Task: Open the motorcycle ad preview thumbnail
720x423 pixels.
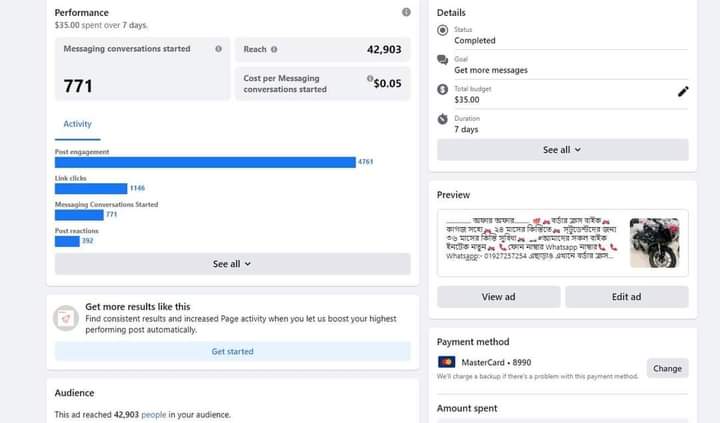Action: [654, 243]
